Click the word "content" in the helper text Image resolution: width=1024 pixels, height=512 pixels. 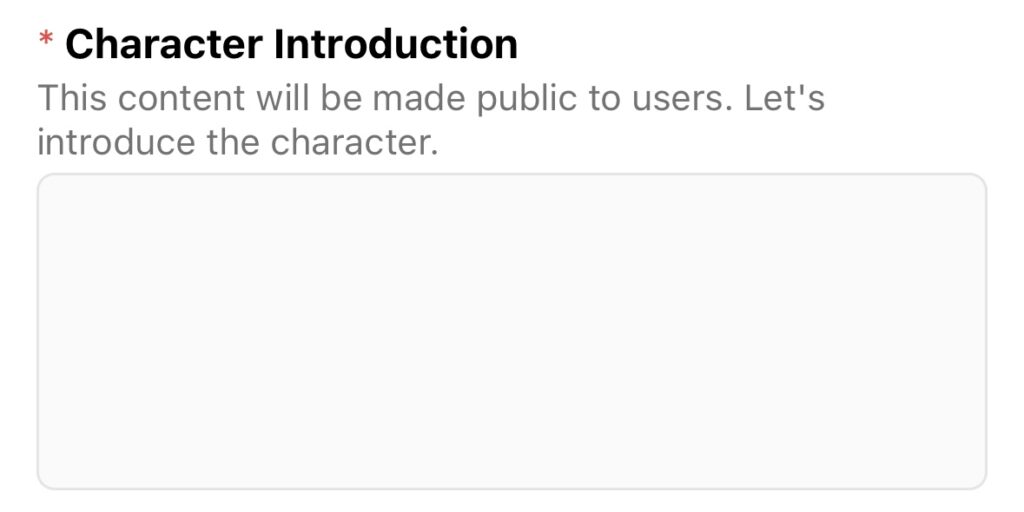pyautogui.click(x=182, y=98)
